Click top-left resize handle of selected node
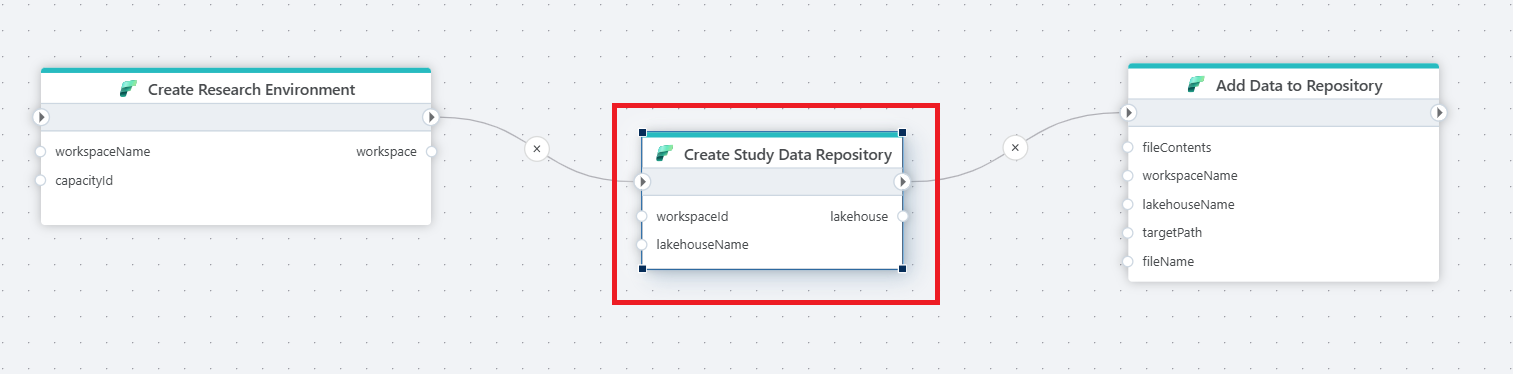 point(642,132)
